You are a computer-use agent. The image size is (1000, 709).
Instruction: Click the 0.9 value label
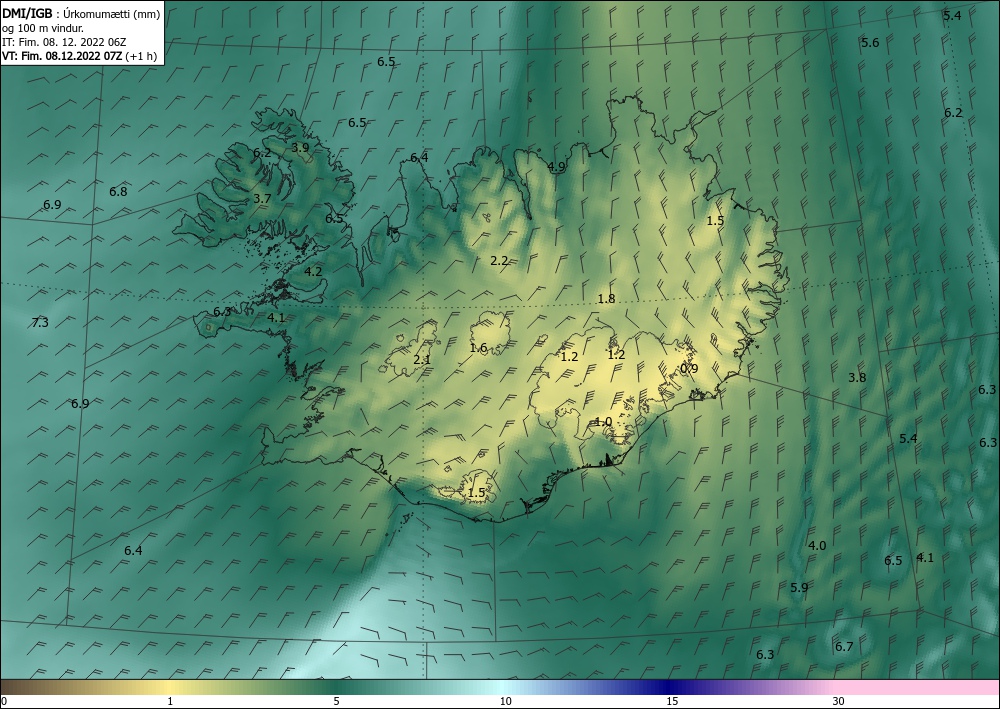coord(689,369)
